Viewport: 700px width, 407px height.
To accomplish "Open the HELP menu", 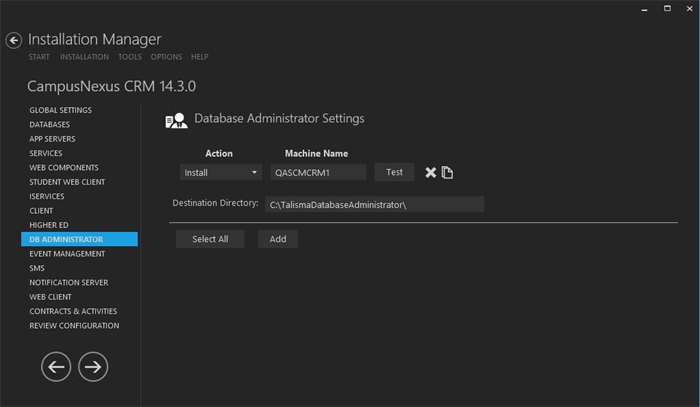I will (x=200, y=57).
